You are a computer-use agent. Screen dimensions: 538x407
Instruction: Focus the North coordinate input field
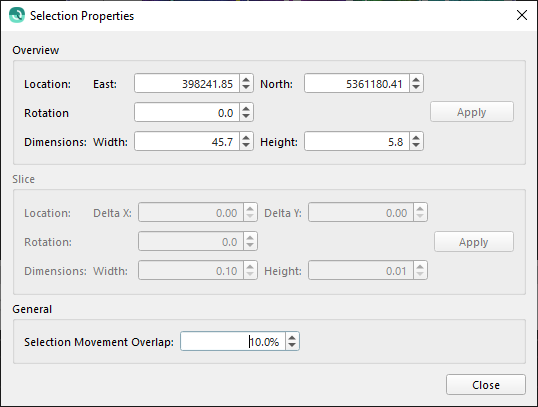pyautogui.click(x=357, y=83)
